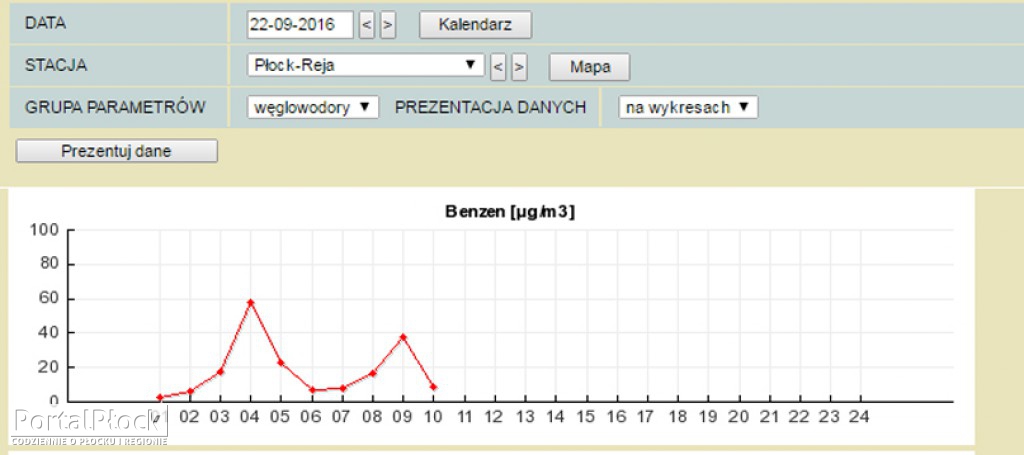The image size is (1024, 455).
Task: Click the date field showing 22-09-2016
Action: (x=300, y=25)
